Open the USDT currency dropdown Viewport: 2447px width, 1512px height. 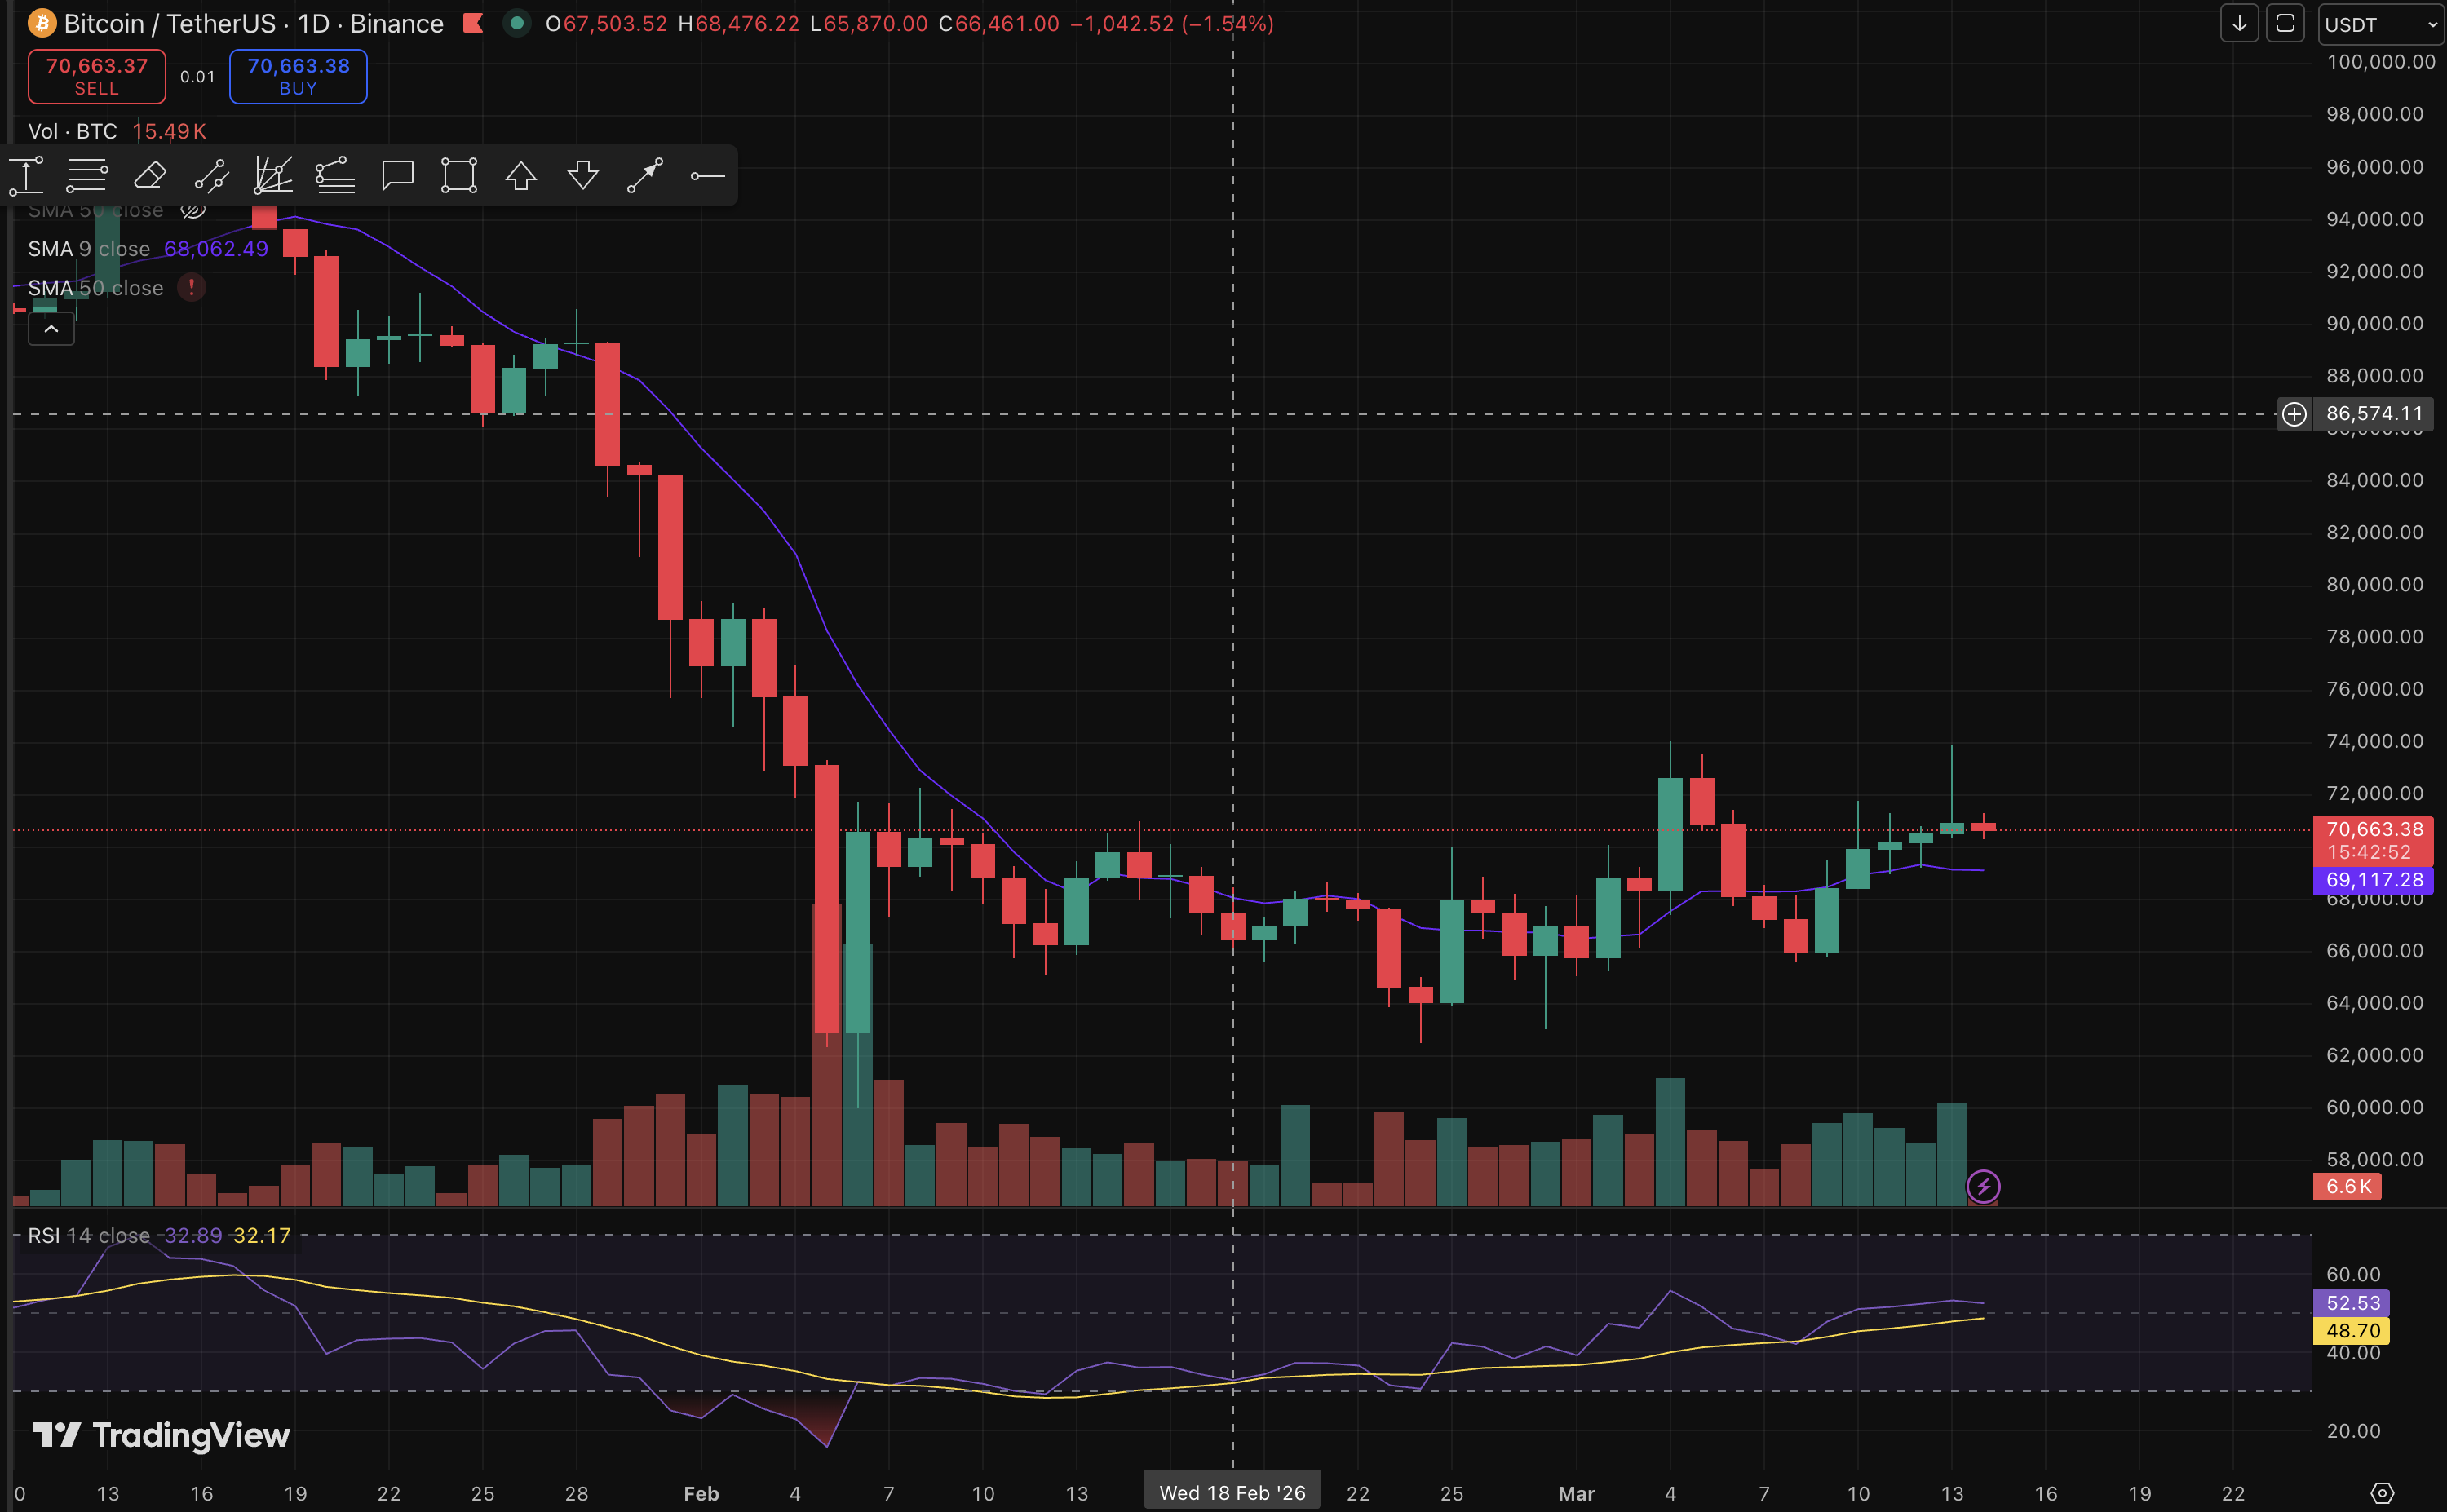click(x=2380, y=24)
